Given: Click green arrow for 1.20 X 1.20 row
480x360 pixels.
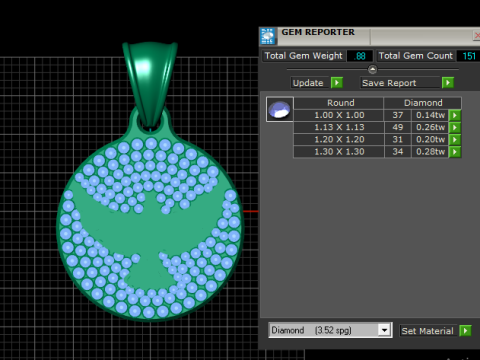Looking at the screenshot, I should click(455, 140).
